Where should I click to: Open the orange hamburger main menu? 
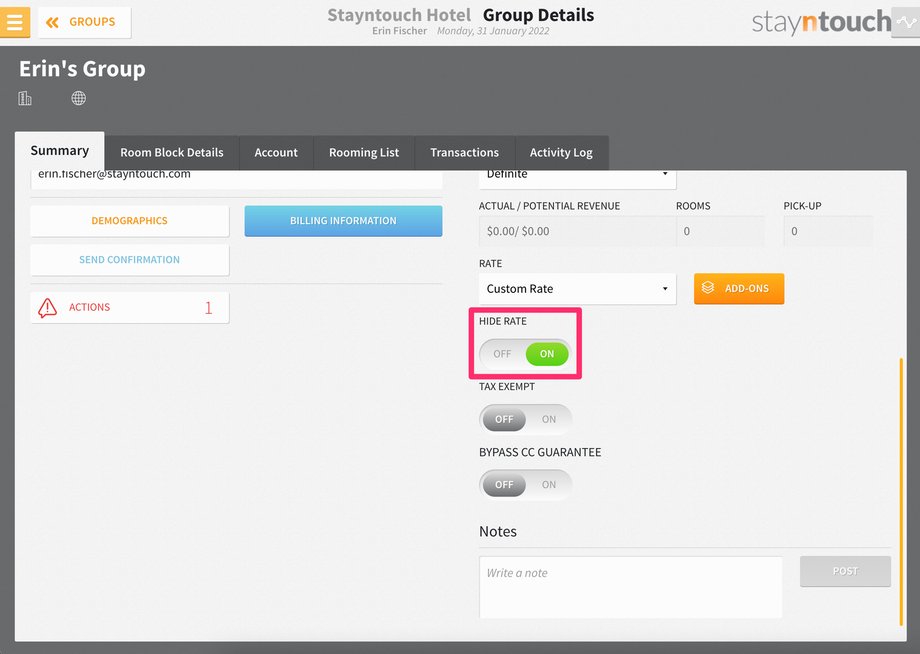(x=15, y=22)
